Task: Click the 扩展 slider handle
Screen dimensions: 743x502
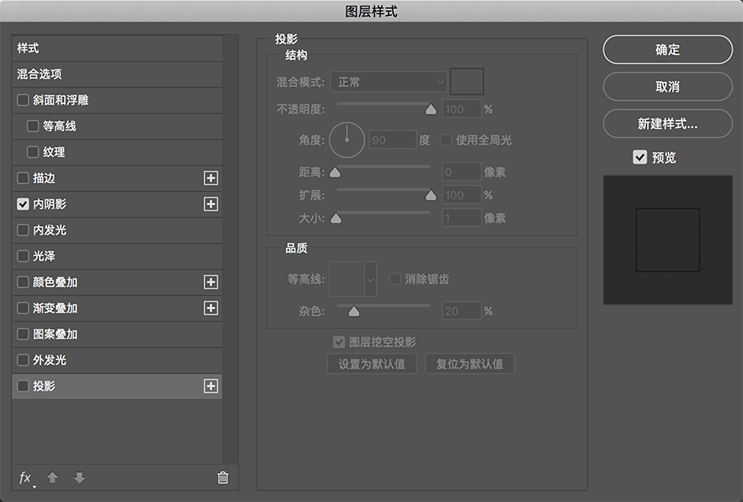Action: [x=431, y=195]
